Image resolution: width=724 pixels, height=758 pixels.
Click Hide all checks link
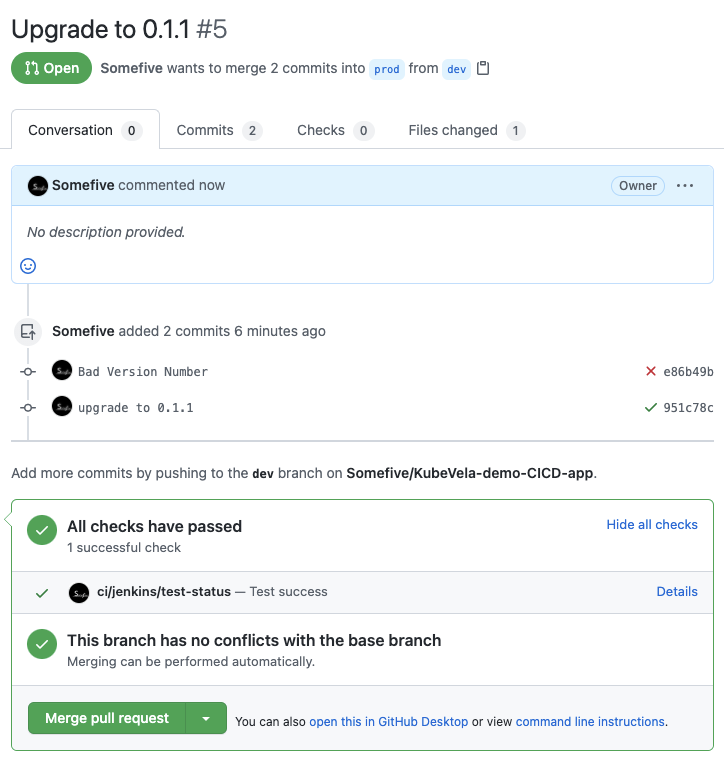pos(652,525)
